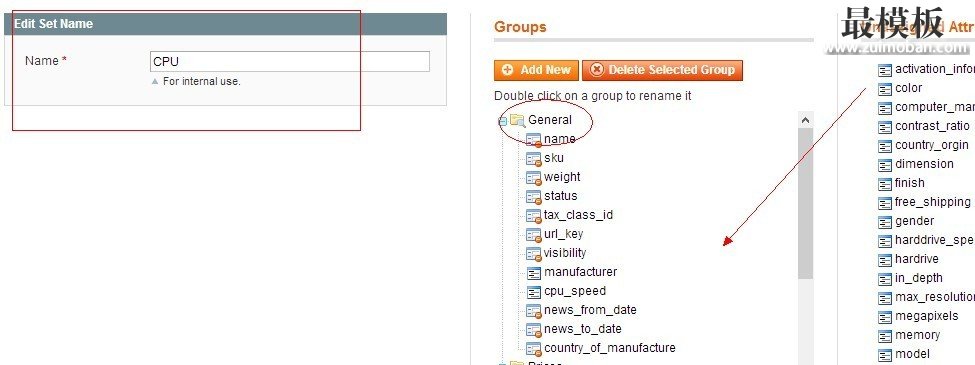This screenshot has height=365, width=975.
Task: Click the manufacturer attribute icon
Action: (534, 272)
